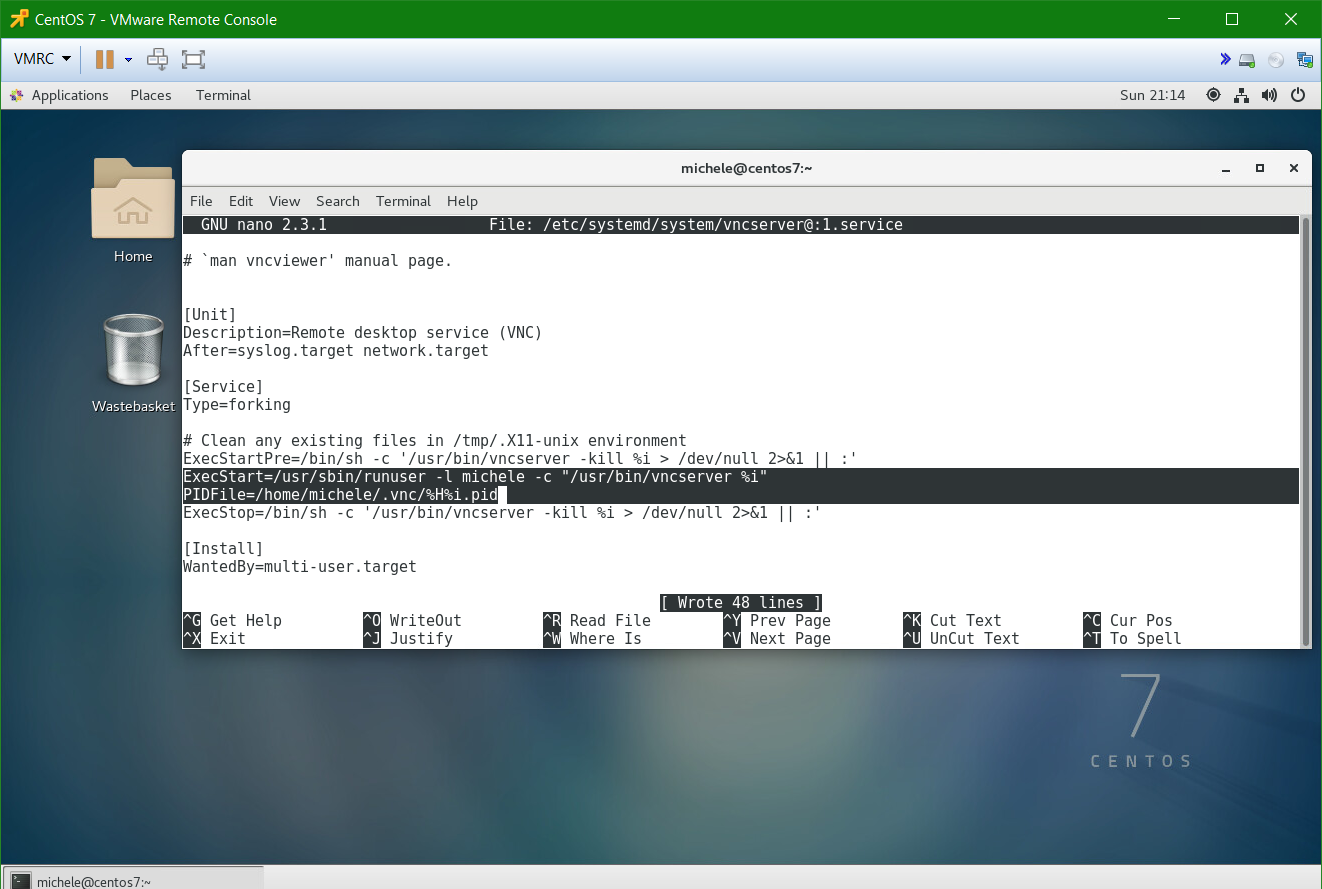Click the "WantedBy=multi-user.target" line

pos(300,567)
